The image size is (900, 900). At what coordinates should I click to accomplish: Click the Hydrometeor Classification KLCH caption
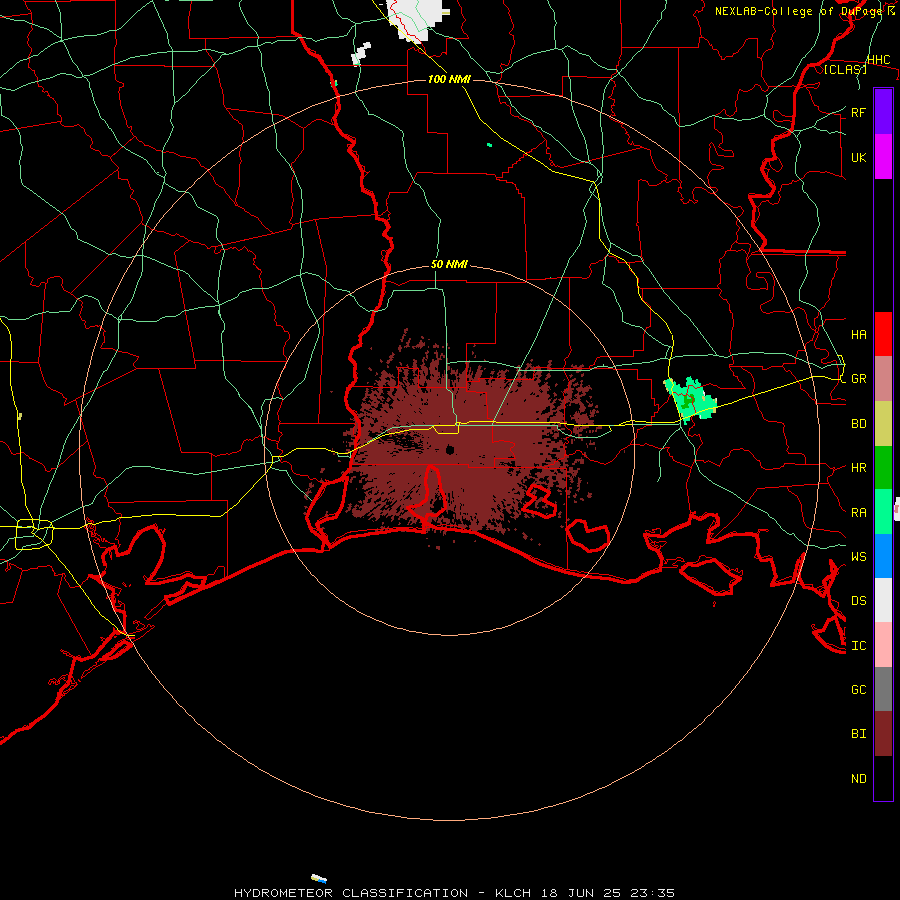pyautogui.click(x=454, y=893)
